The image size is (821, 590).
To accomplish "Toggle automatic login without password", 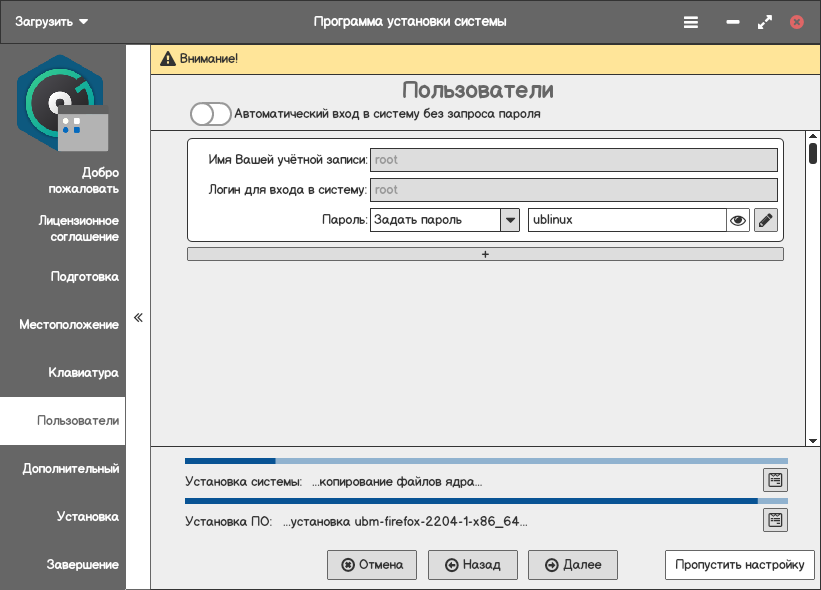I will pos(211,114).
